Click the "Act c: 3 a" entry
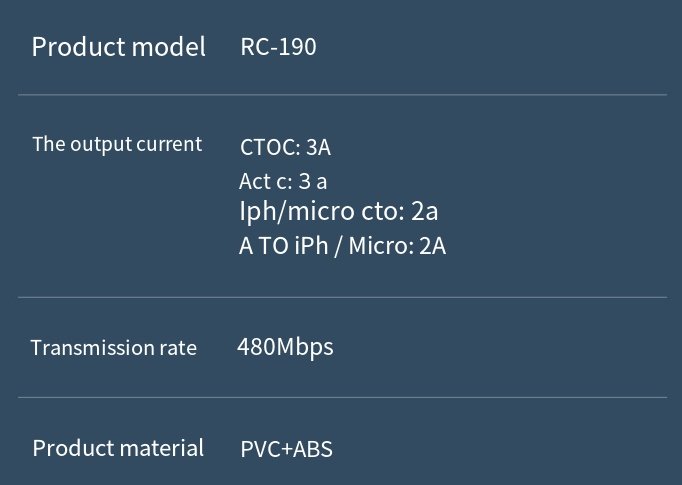This screenshot has height=485, width=682. [283, 181]
